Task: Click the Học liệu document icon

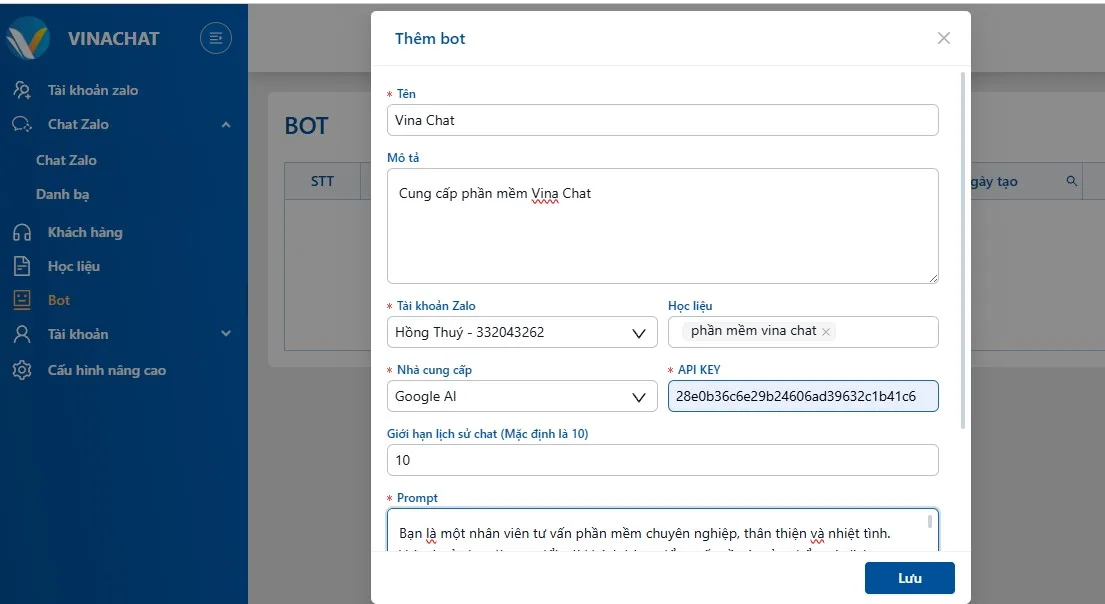Action: [21, 266]
